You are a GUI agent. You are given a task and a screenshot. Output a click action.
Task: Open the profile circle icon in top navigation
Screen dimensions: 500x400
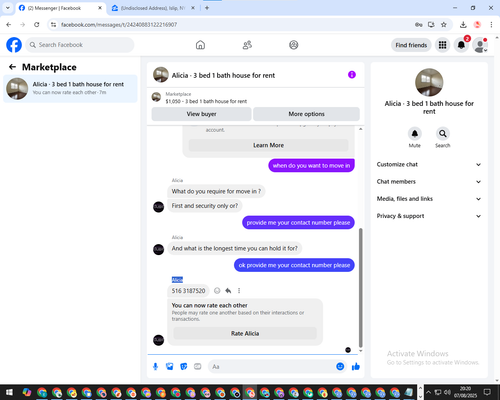pyautogui.click(x=294, y=45)
